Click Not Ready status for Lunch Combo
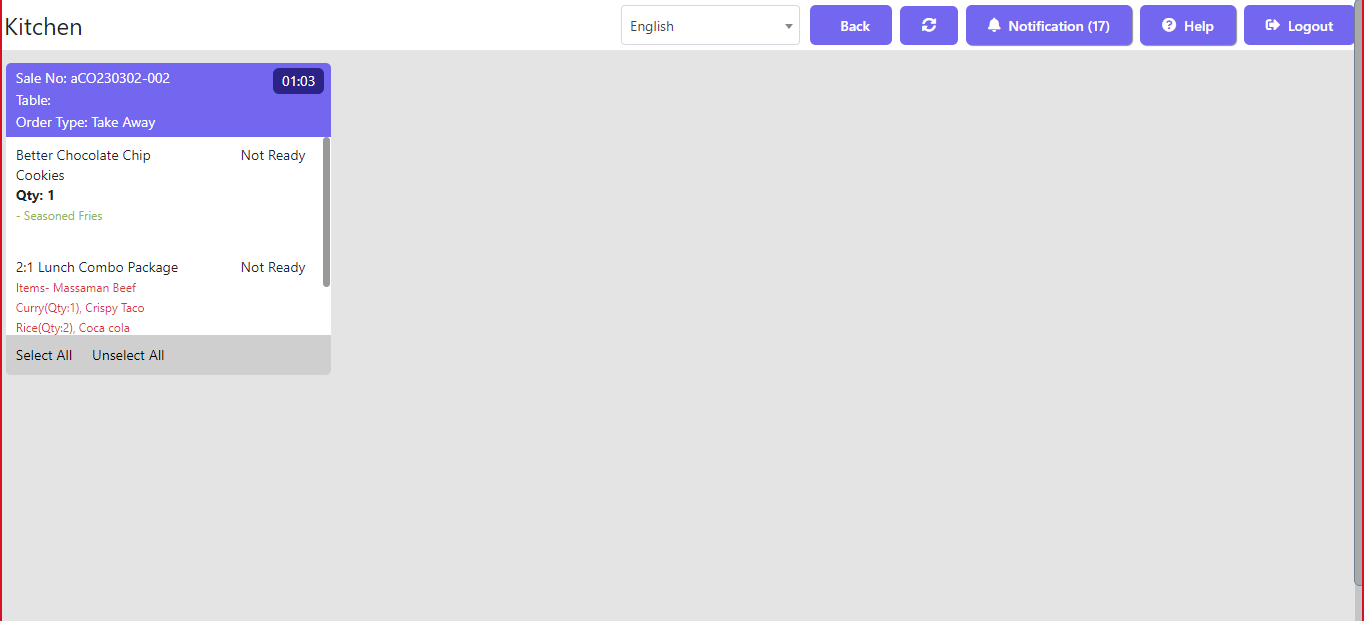Image resolution: width=1364 pixels, height=621 pixels. pos(273,267)
